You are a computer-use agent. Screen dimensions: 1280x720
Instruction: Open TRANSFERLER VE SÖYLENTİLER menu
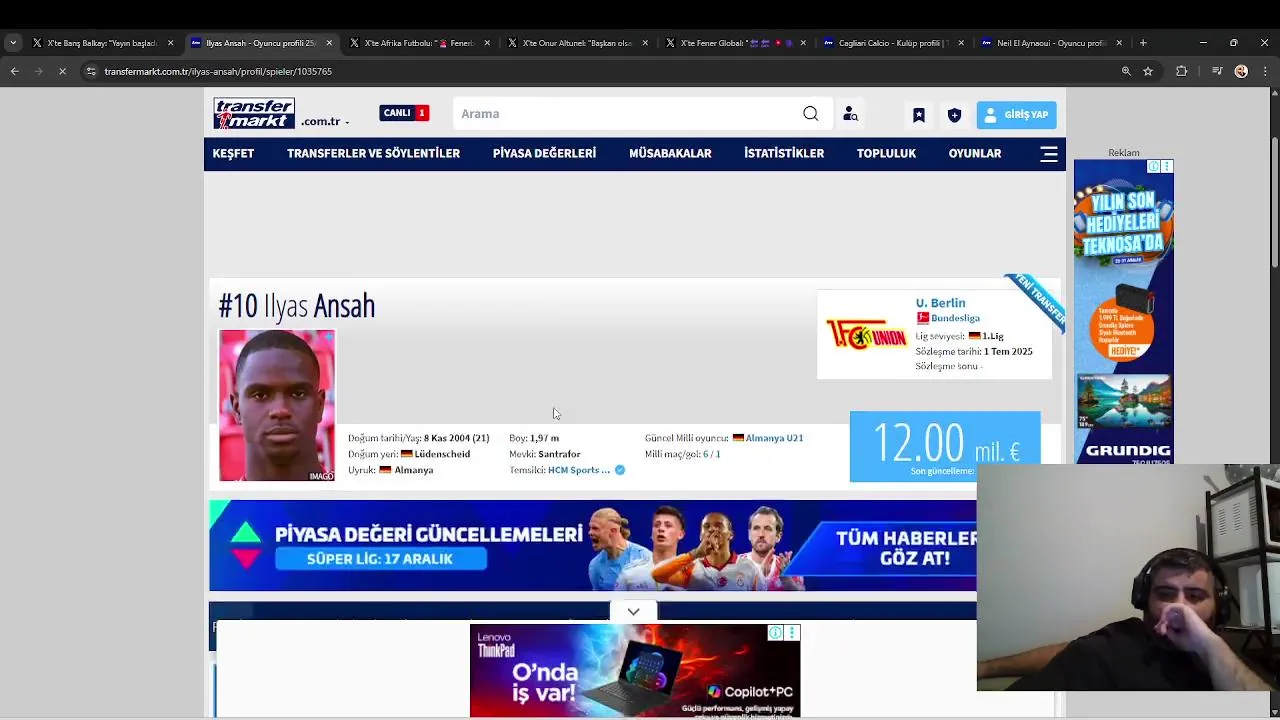(373, 153)
